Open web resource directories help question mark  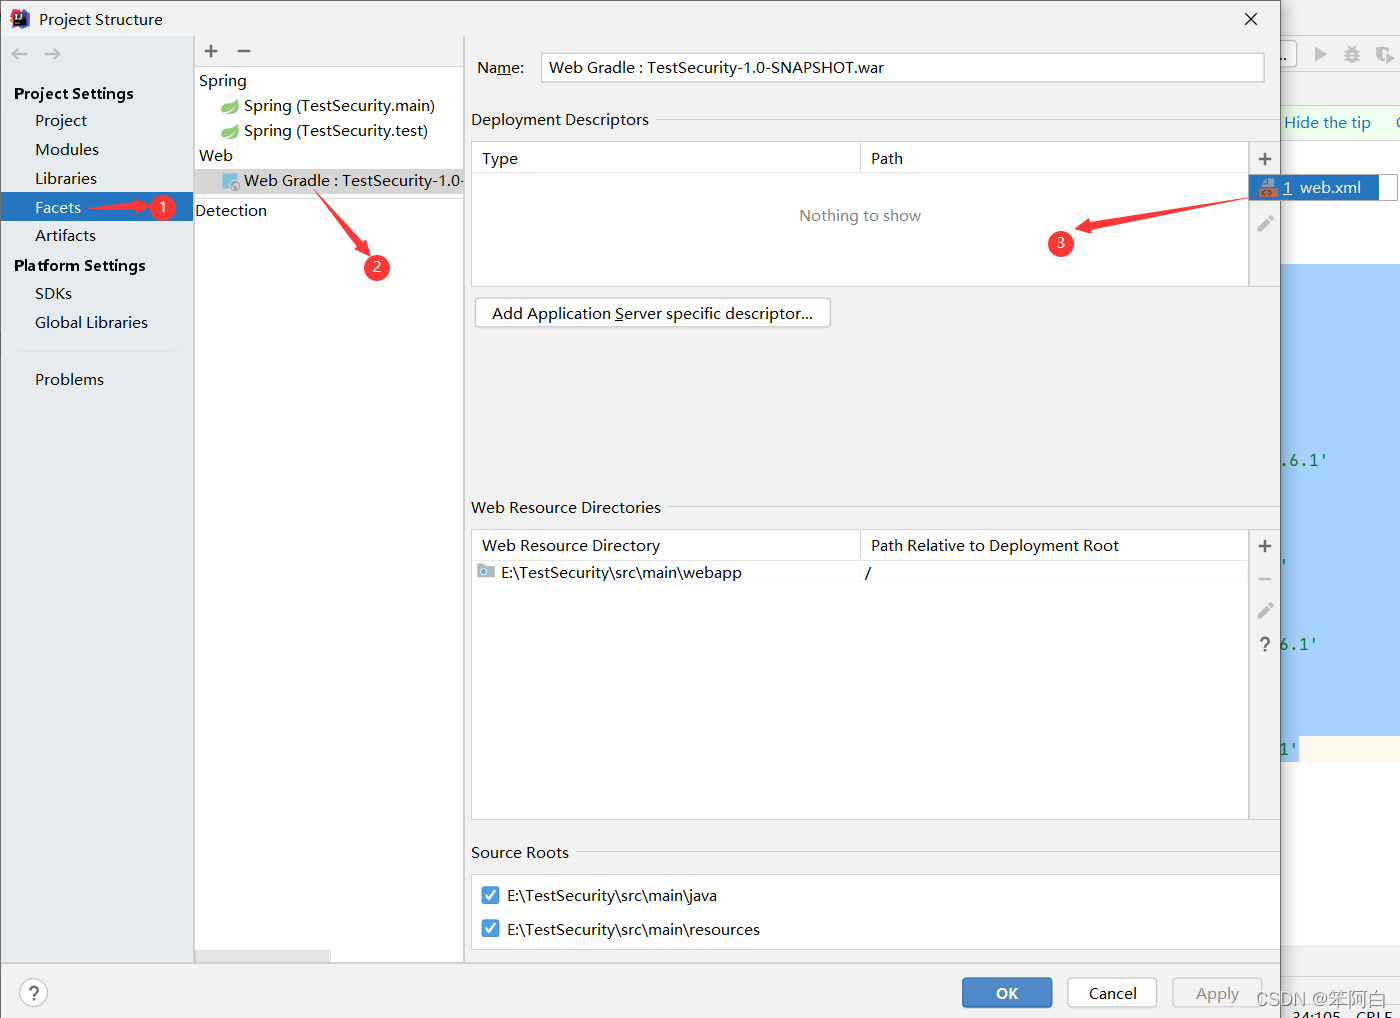(x=1265, y=644)
